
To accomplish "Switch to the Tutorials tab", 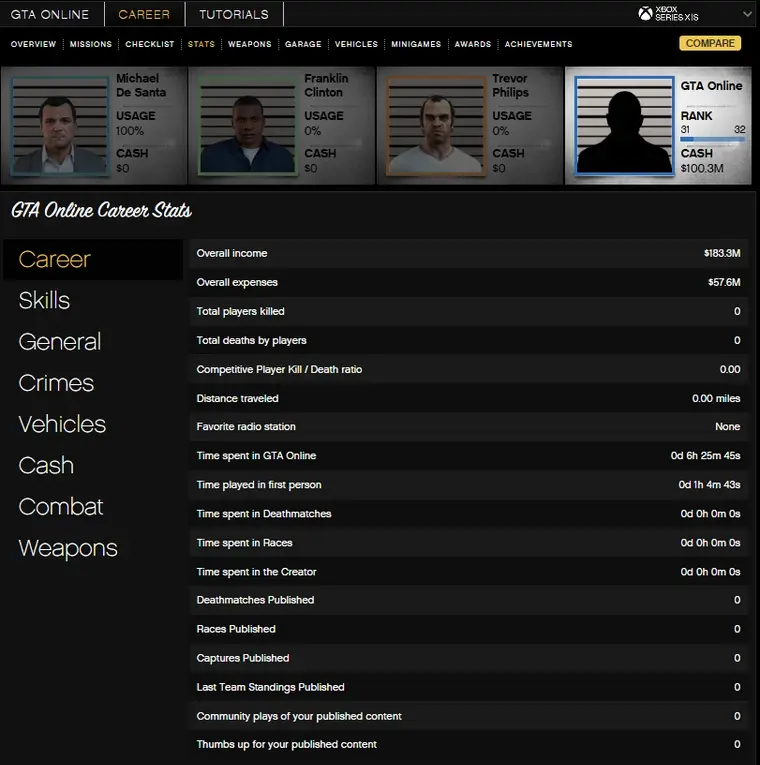I will [x=234, y=15].
